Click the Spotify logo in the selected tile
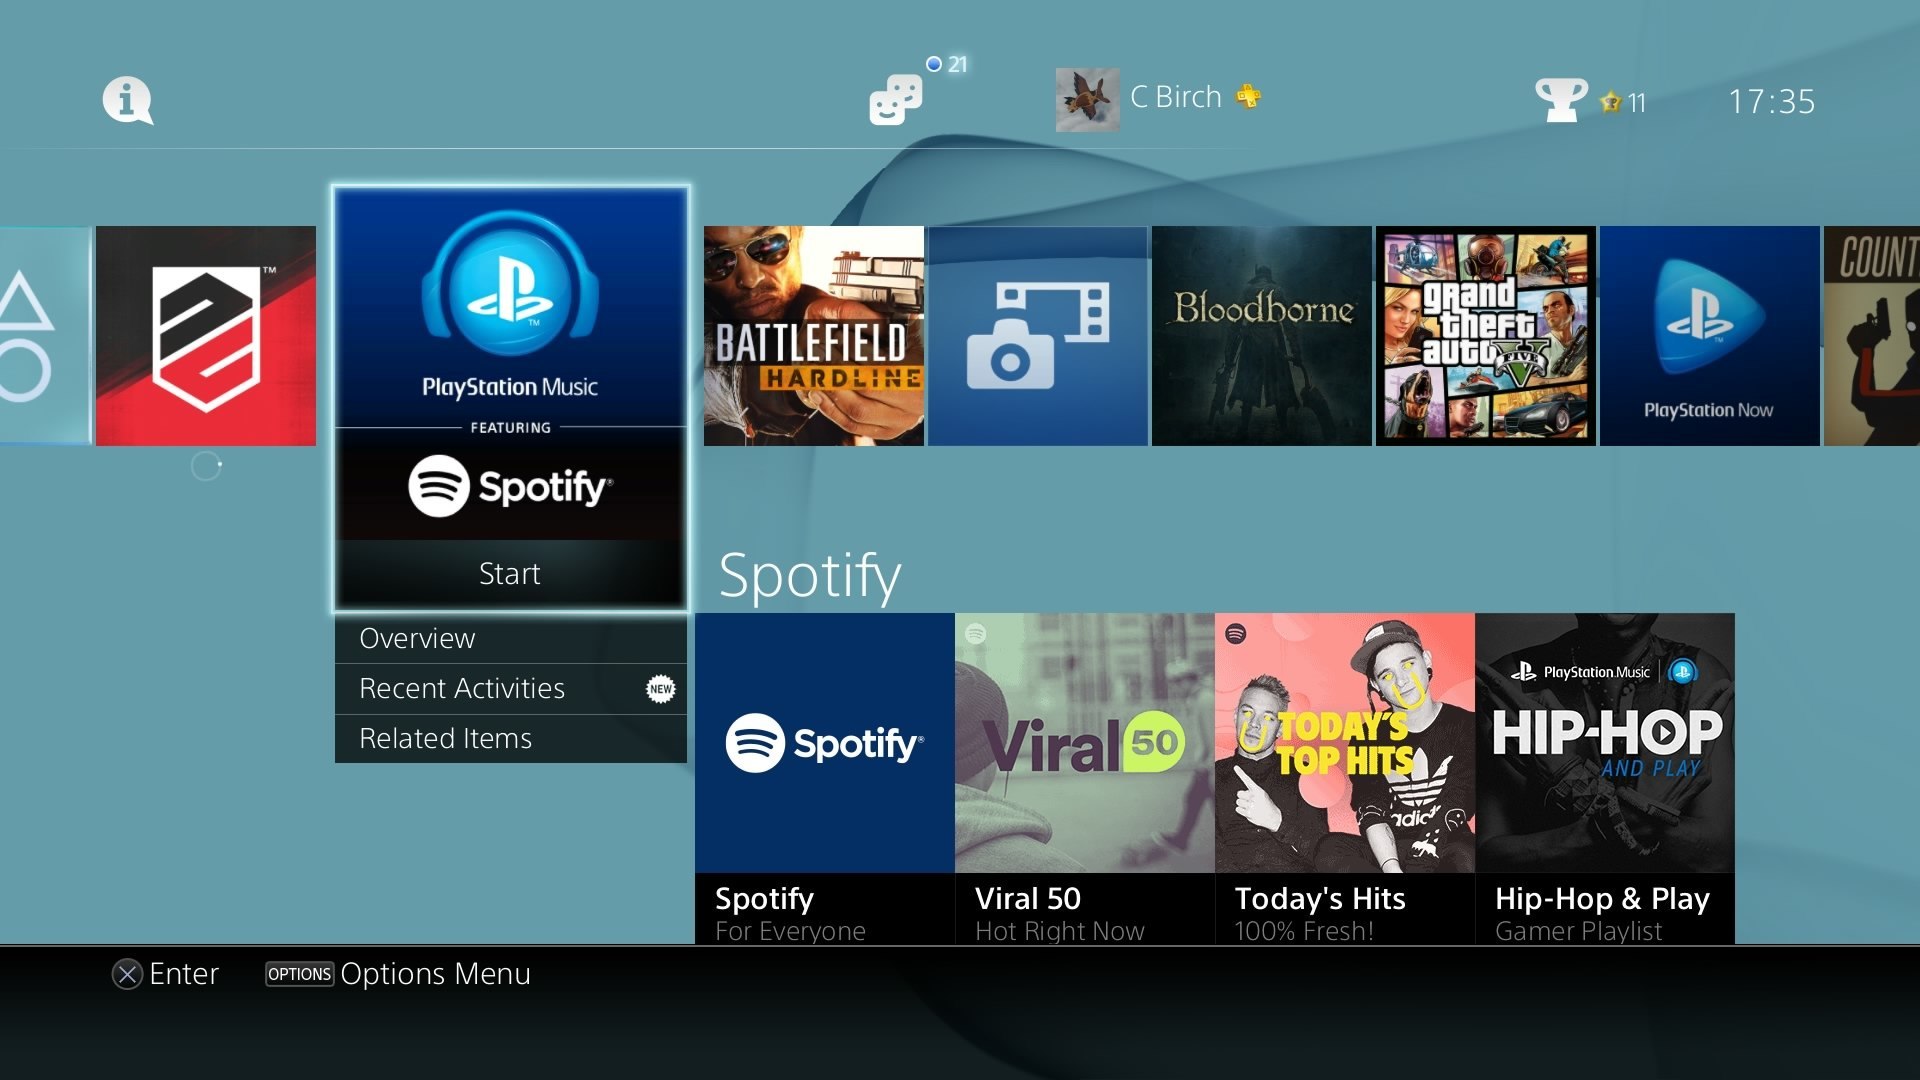The image size is (1920, 1080). coord(510,486)
